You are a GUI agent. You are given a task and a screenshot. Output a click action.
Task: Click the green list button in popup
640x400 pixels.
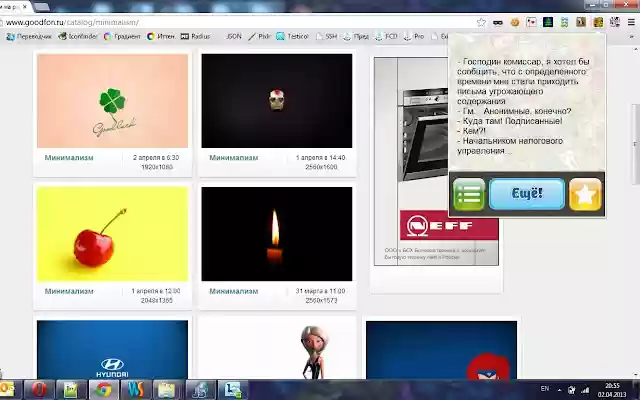pos(469,194)
